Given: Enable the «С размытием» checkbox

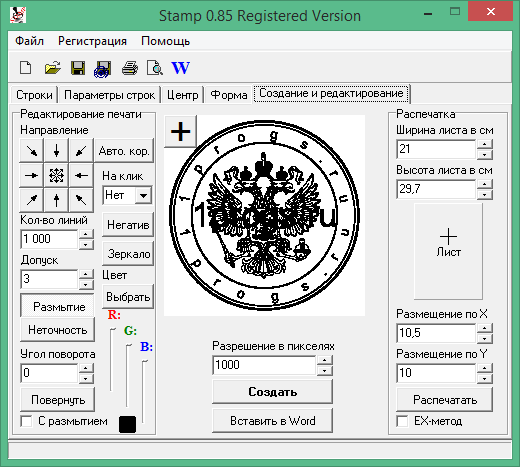Looking at the screenshot, I should tap(26, 421).
